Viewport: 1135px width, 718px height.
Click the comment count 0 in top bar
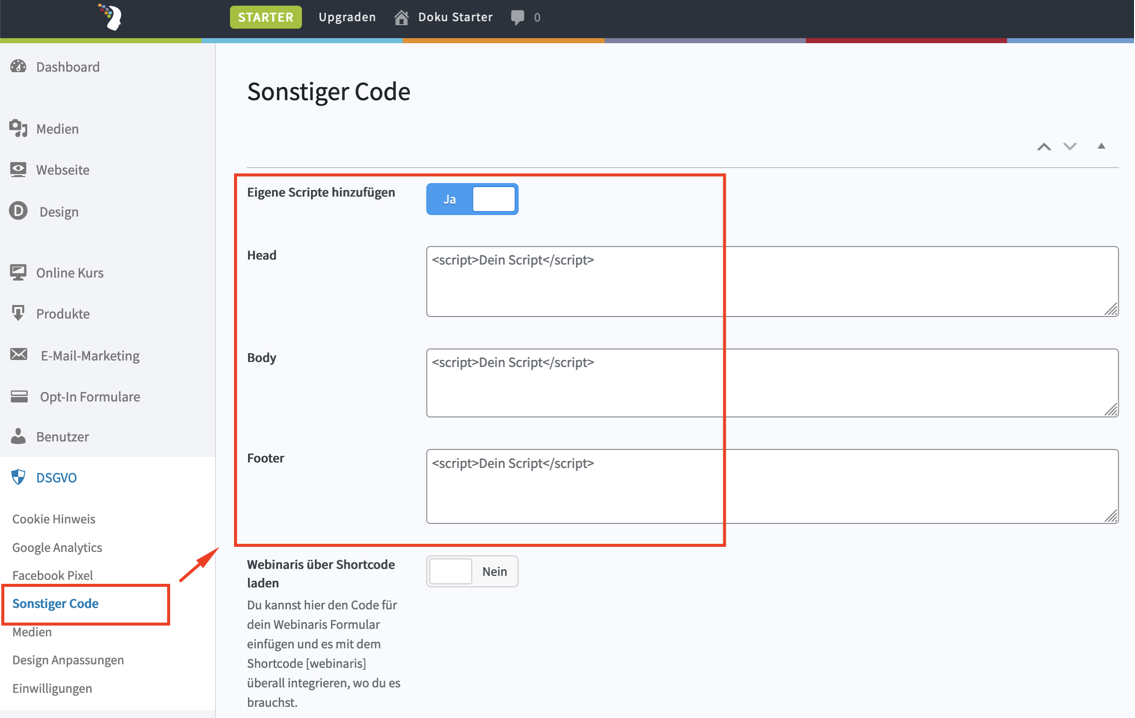[537, 17]
